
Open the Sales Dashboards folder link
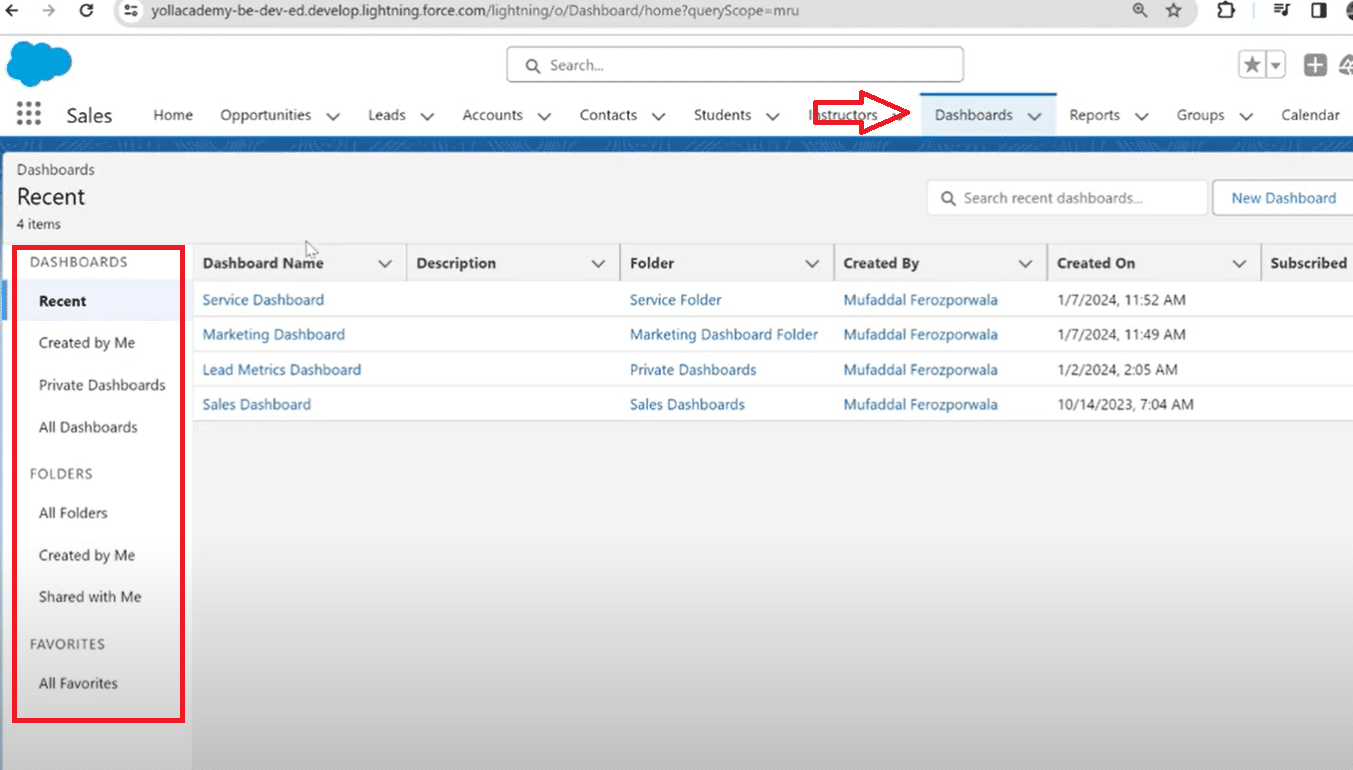pyautogui.click(x=687, y=404)
